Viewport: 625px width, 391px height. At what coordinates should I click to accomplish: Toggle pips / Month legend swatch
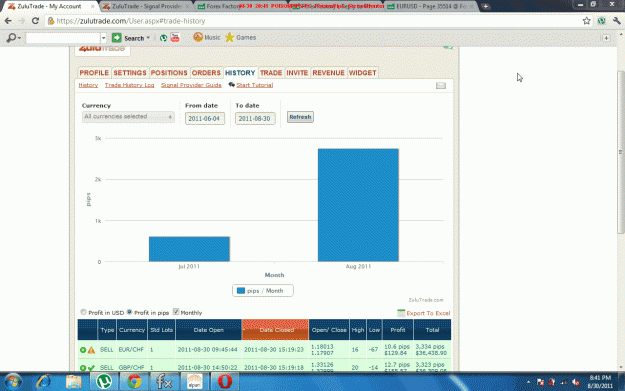(x=241, y=291)
